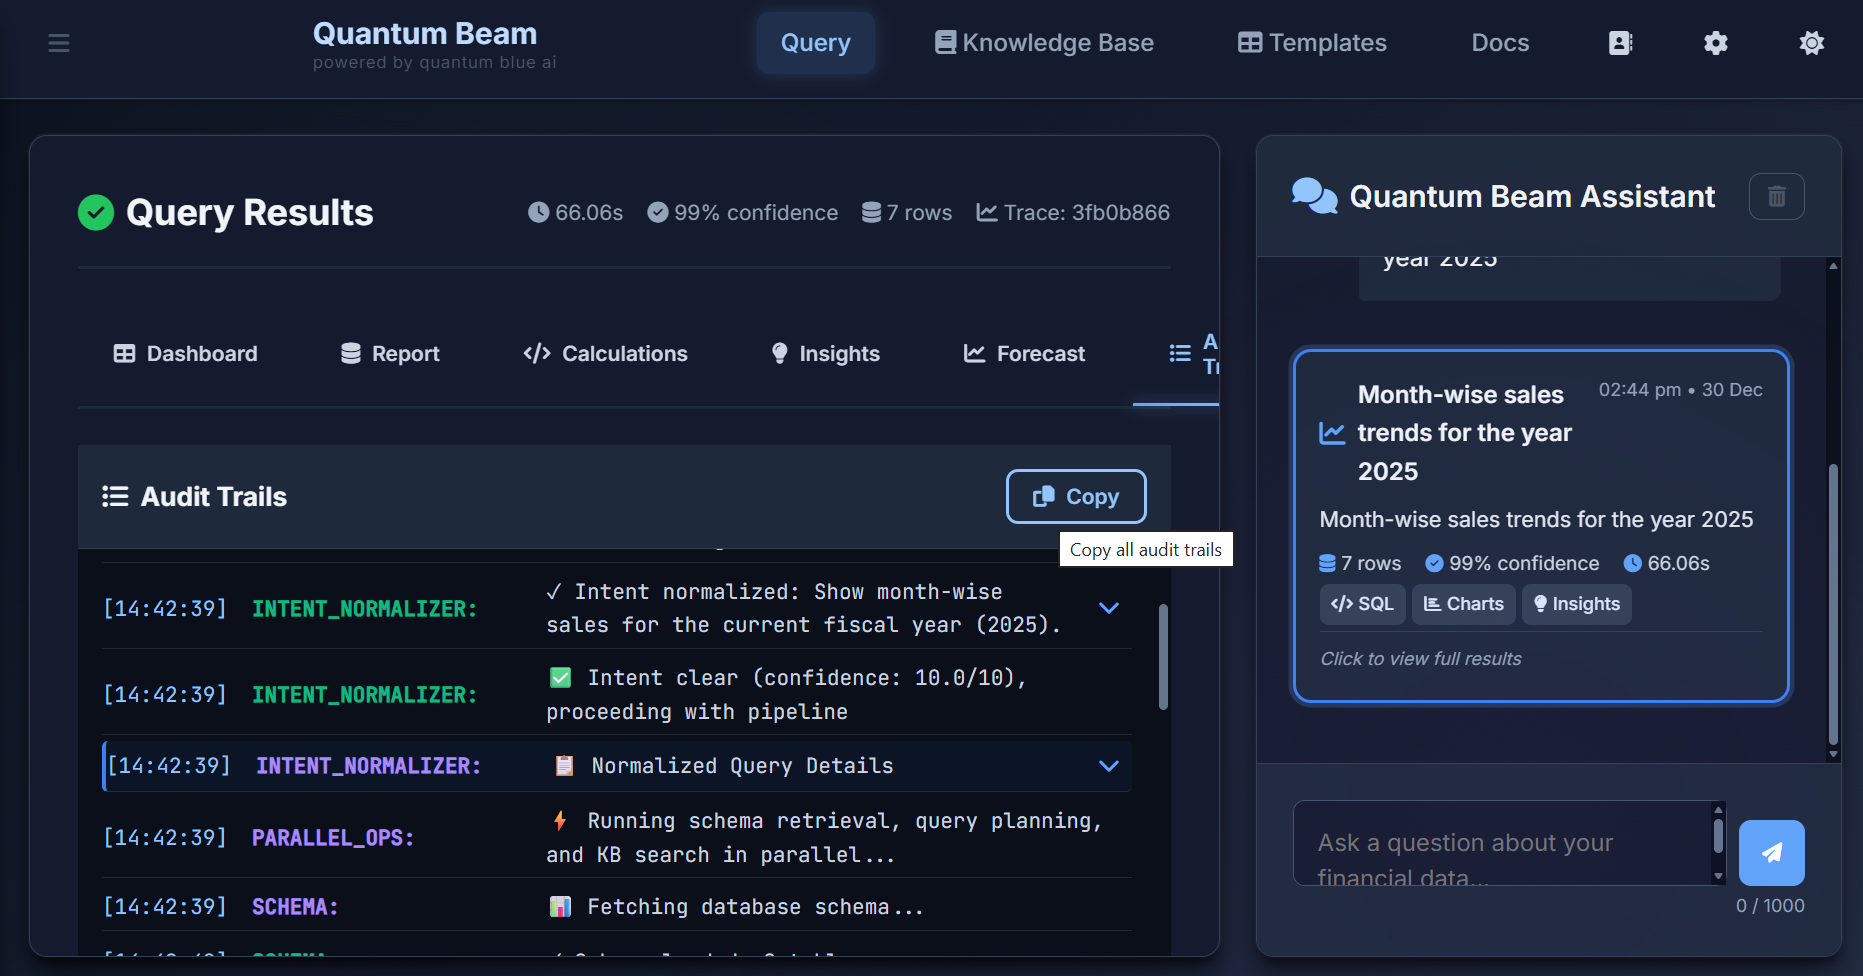The width and height of the screenshot is (1863, 976).
Task: Expand the 'Intent normalized' log entry chevron
Action: [x=1109, y=608]
